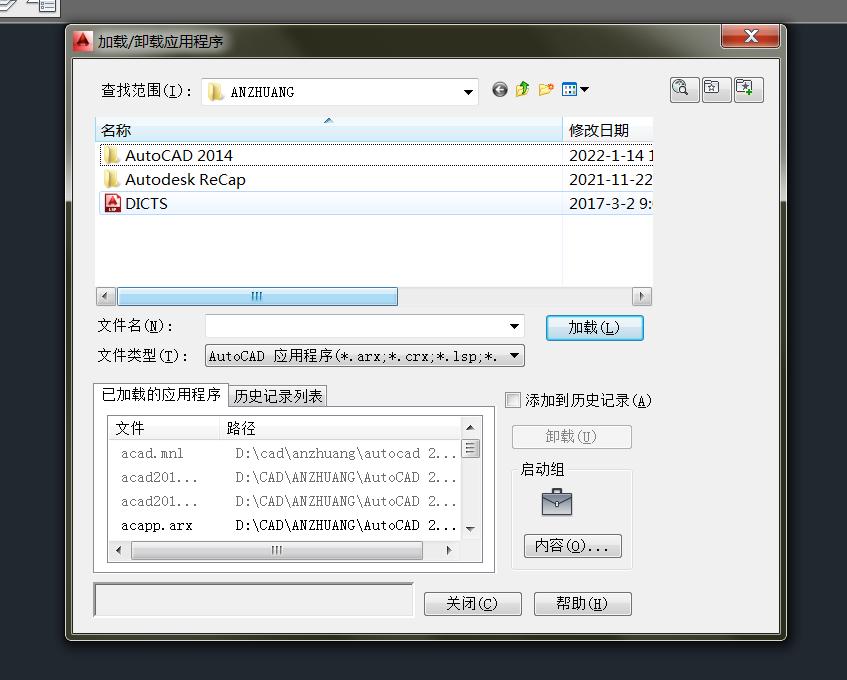Click the AutoCAD 2014 folder icon

(x=113, y=156)
